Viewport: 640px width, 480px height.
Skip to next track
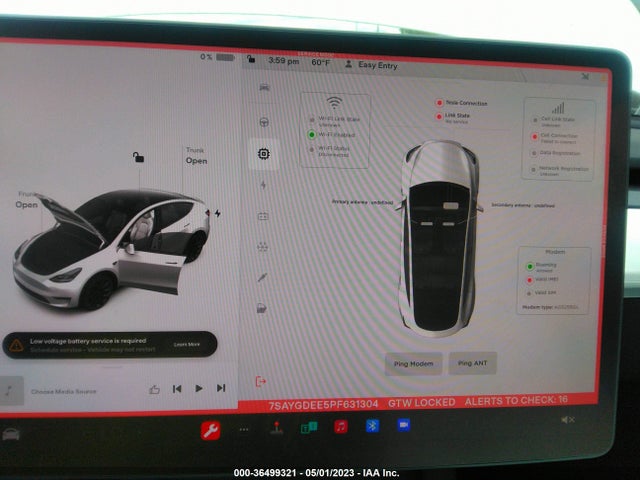pyautogui.click(x=221, y=388)
